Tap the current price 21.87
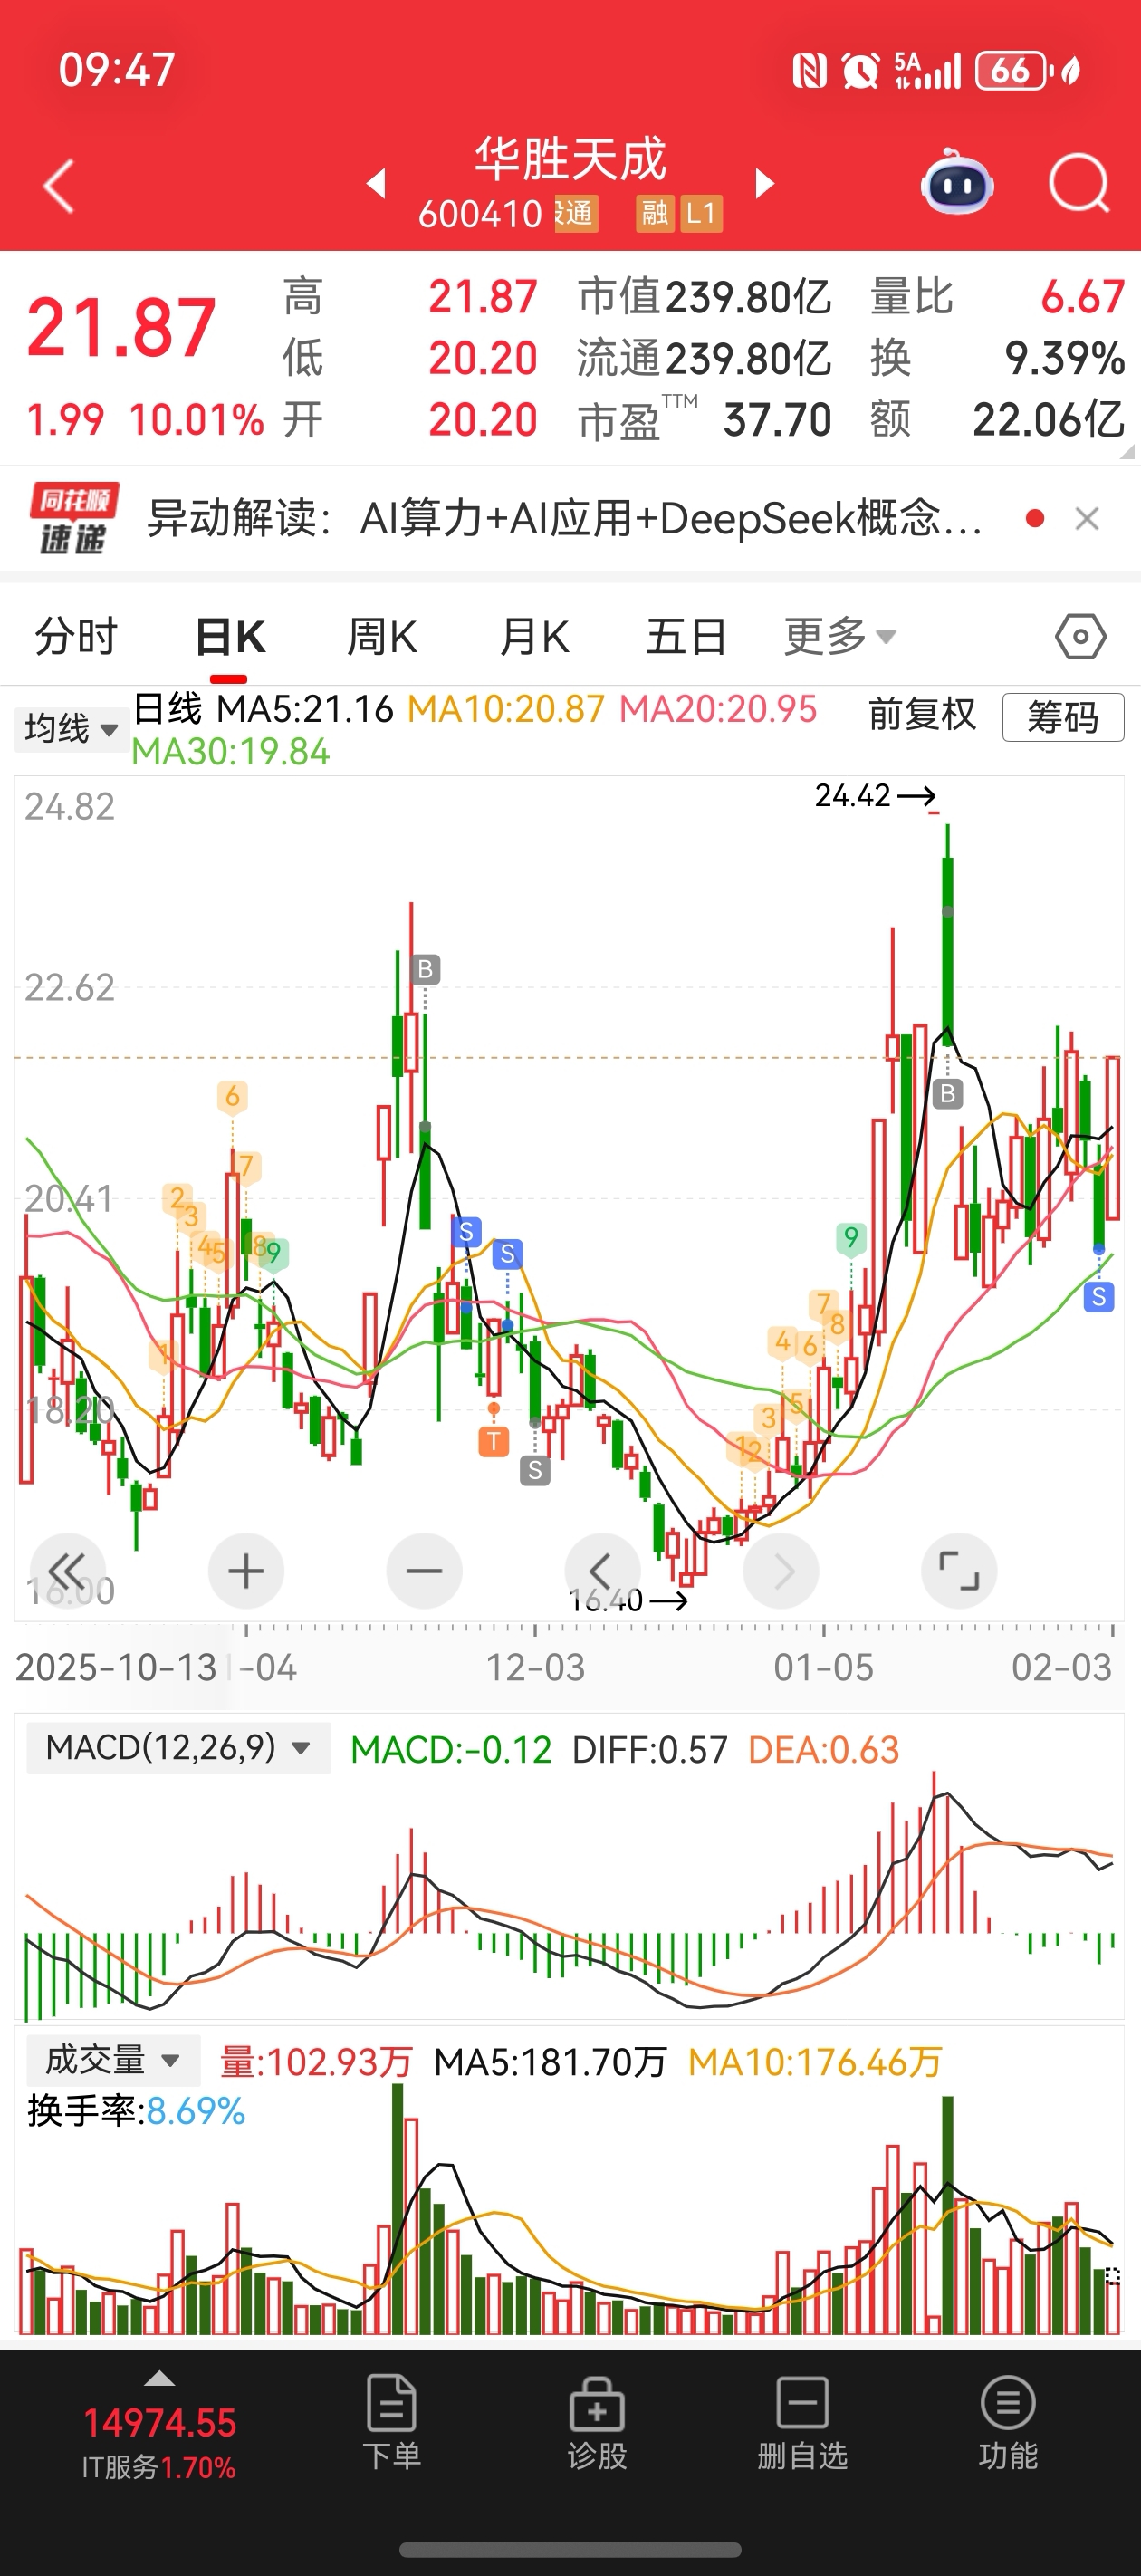Image resolution: width=1141 pixels, height=2576 pixels. (121, 328)
